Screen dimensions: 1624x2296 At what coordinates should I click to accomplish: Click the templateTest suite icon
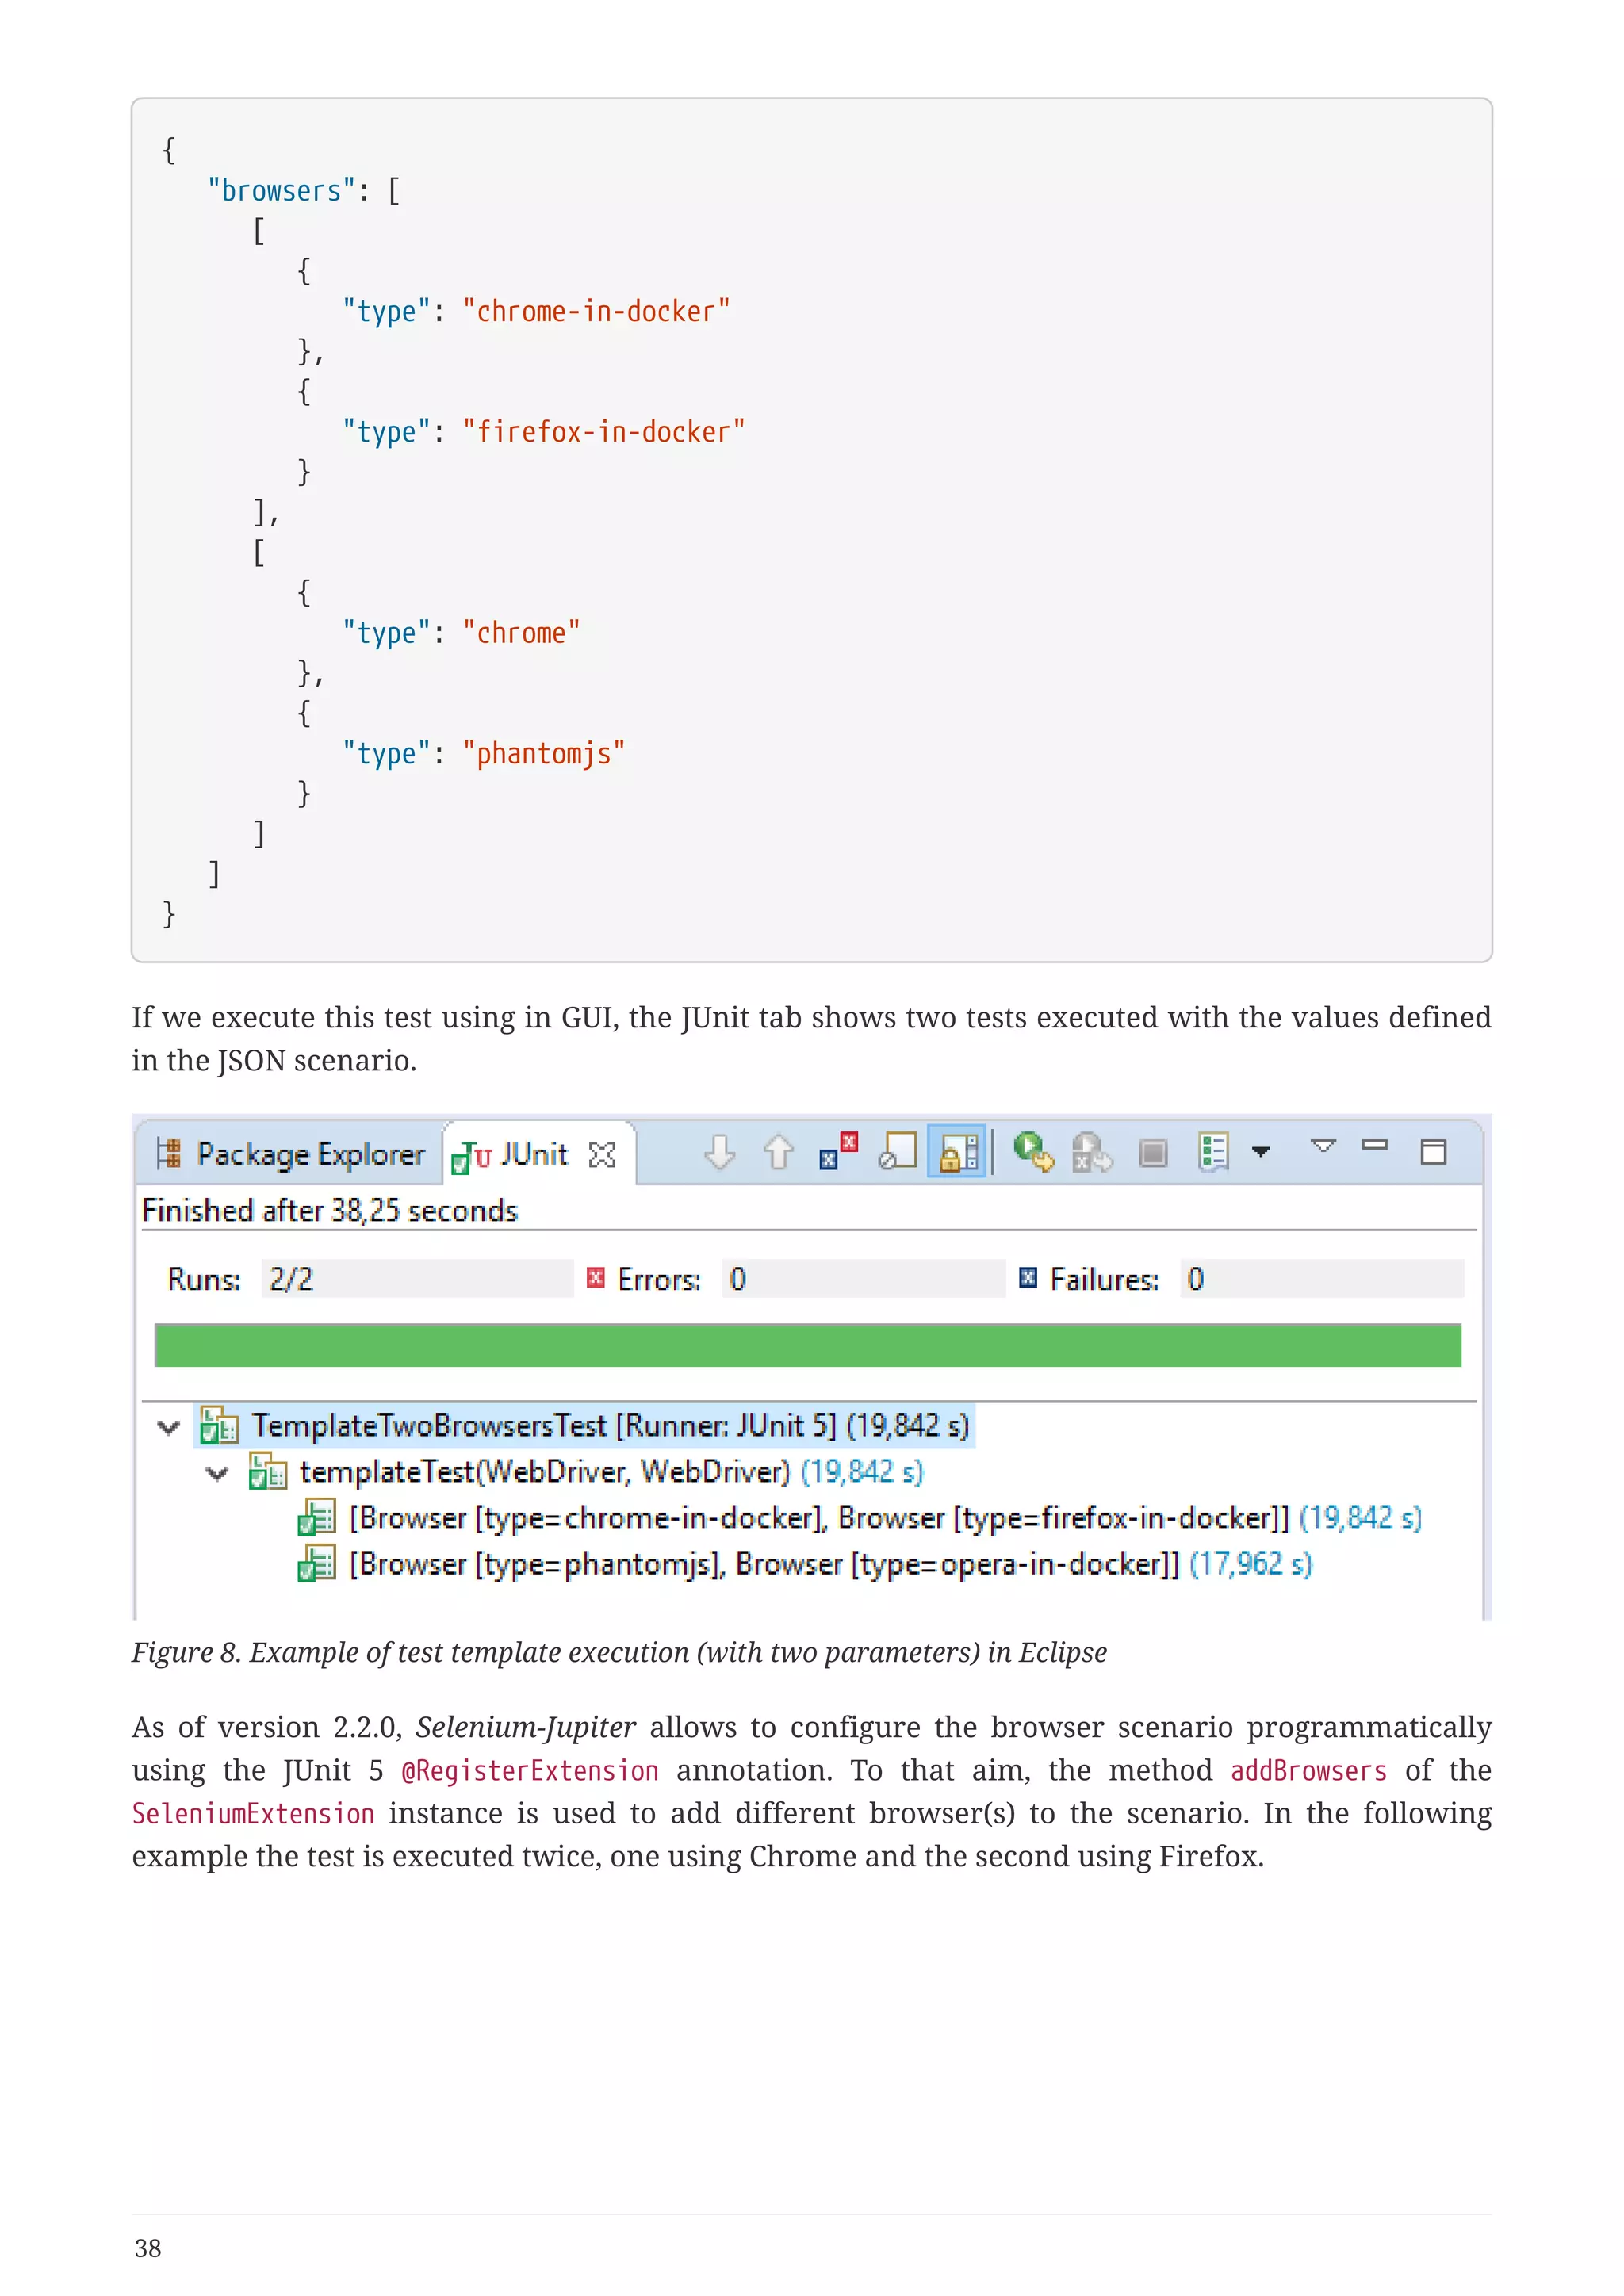click(268, 1472)
